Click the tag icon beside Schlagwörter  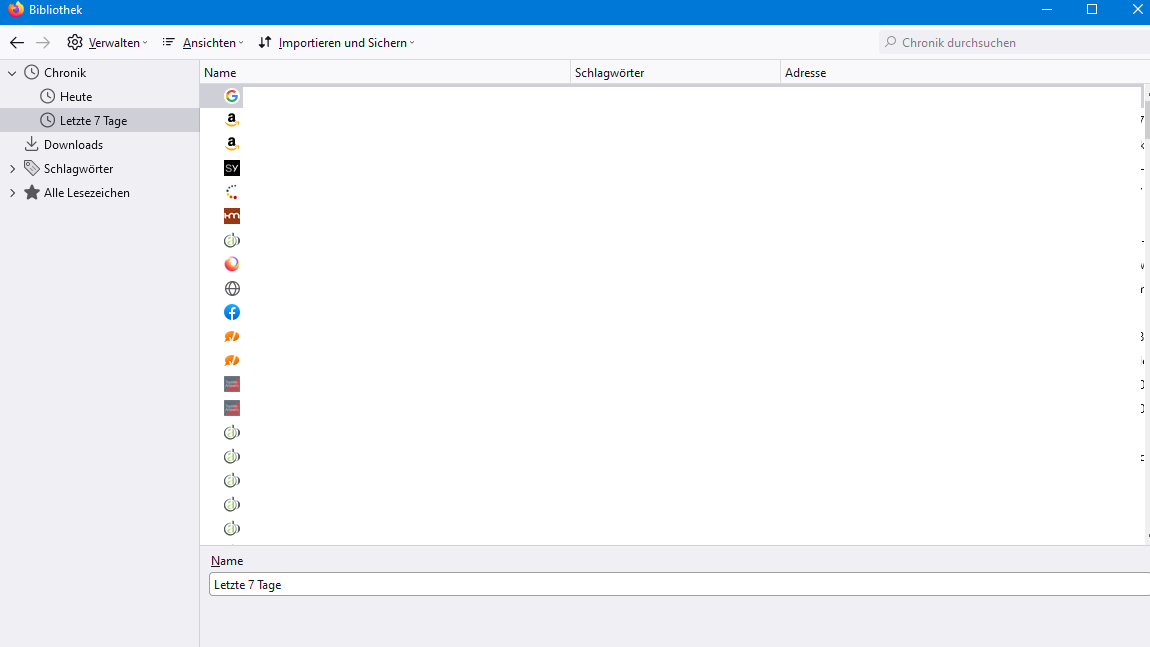click(x=32, y=168)
